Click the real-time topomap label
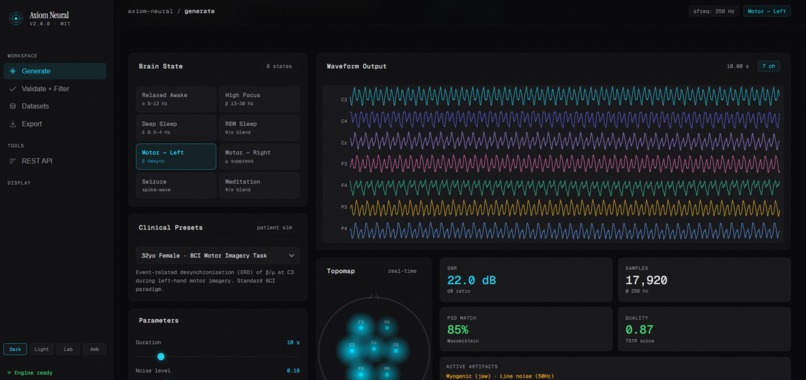The height and width of the screenshot is (380, 806). [402, 271]
